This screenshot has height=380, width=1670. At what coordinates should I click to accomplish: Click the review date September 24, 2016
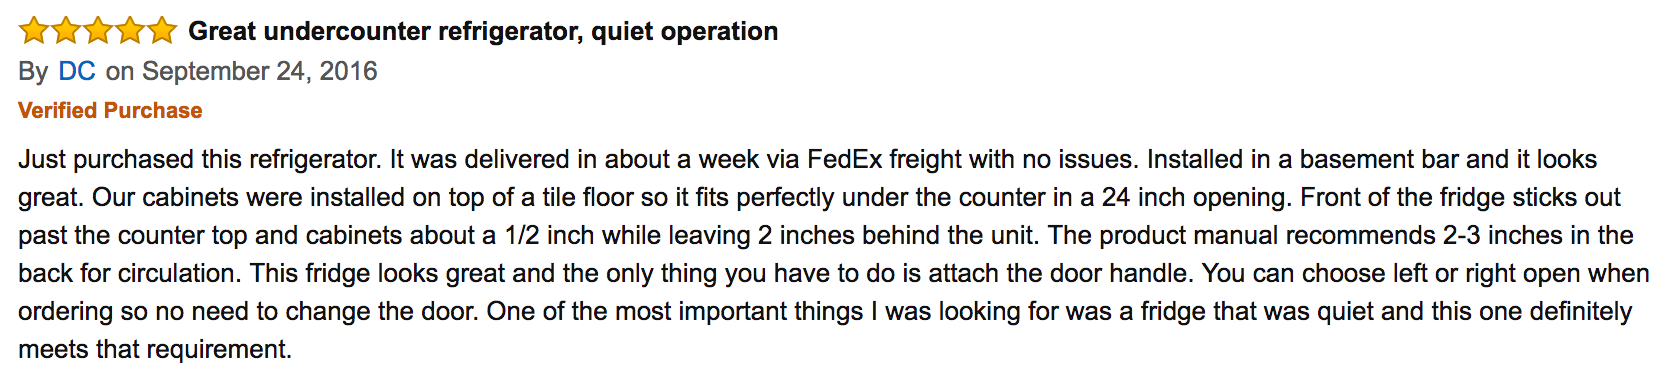[260, 71]
